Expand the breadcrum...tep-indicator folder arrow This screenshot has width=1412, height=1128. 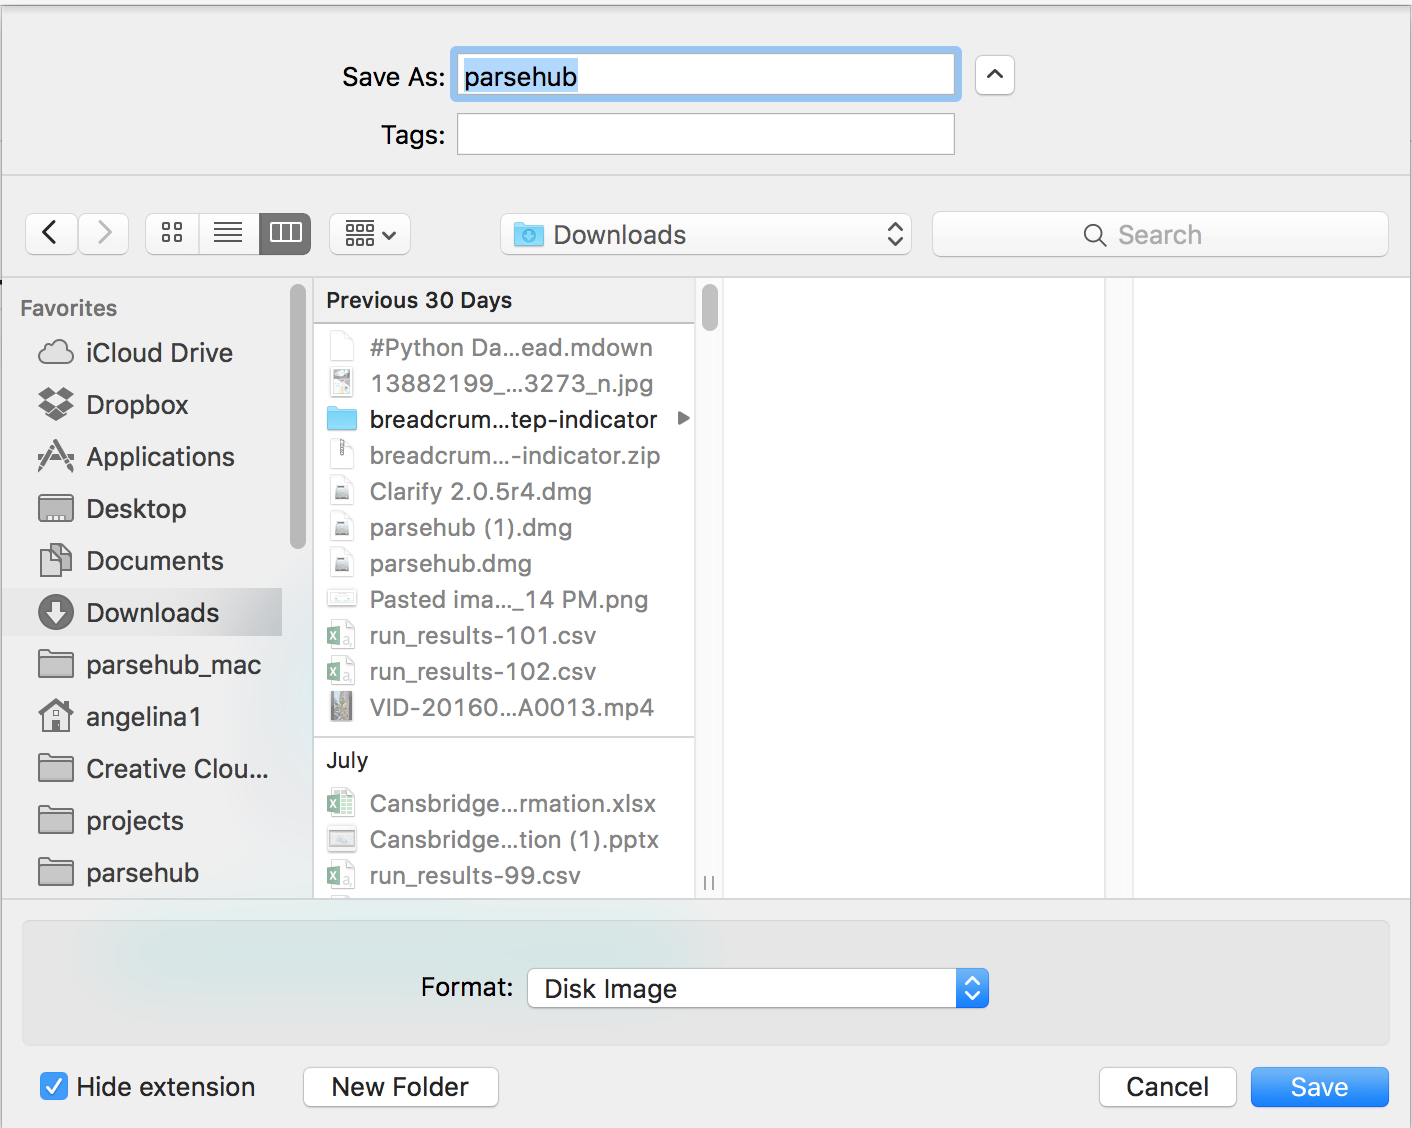pos(683,418)
